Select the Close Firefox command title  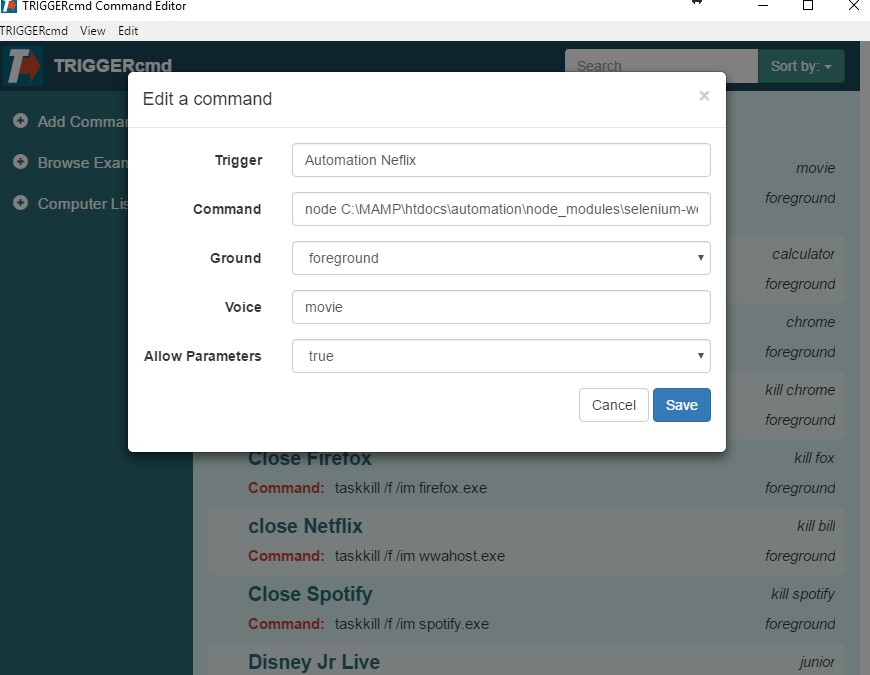pyautogui.click(x=310, y=459)
